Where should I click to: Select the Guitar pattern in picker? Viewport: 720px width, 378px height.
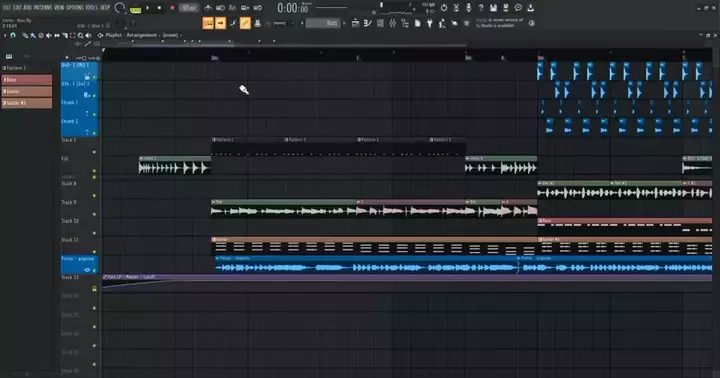point(27,91)
